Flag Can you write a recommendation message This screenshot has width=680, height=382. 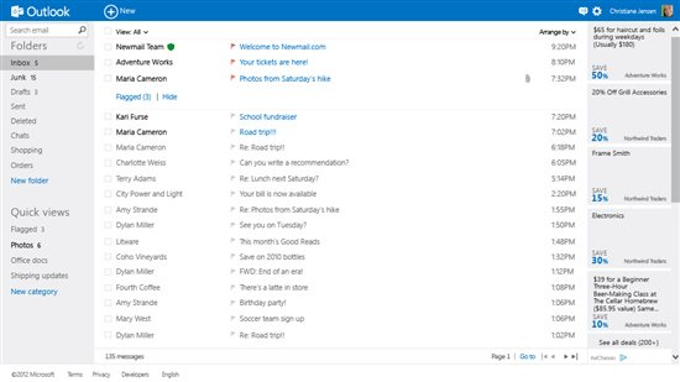[x=232, y=163]
